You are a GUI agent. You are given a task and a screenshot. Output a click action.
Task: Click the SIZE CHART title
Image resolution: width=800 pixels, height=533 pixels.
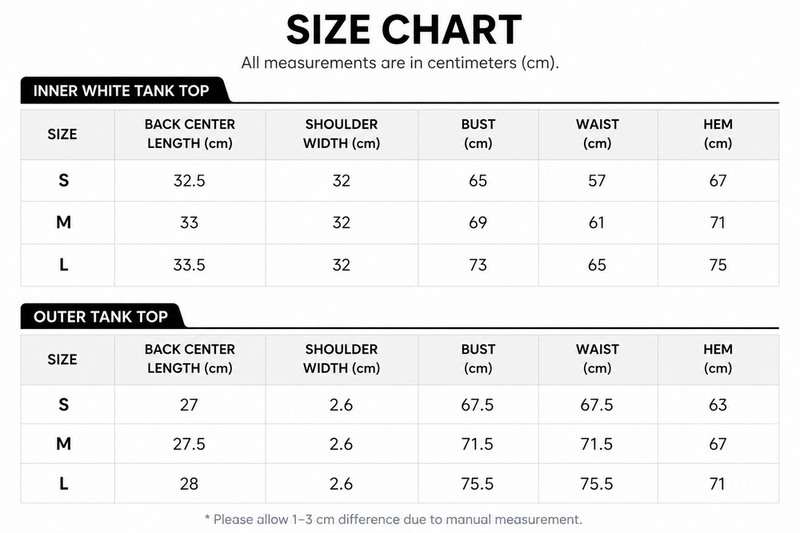(x=404, y=30)
